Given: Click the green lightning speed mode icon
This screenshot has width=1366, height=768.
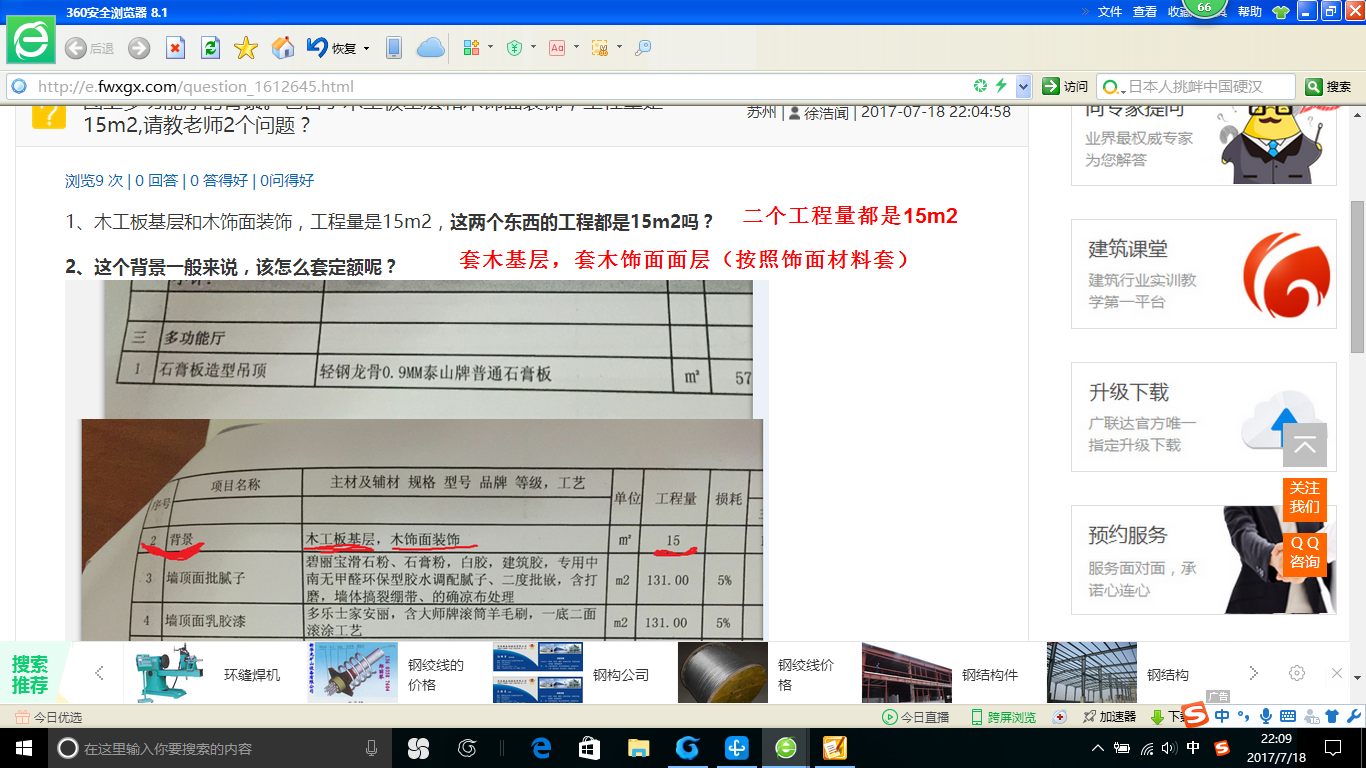Looking at the screenshot, I should (1001, 86).
